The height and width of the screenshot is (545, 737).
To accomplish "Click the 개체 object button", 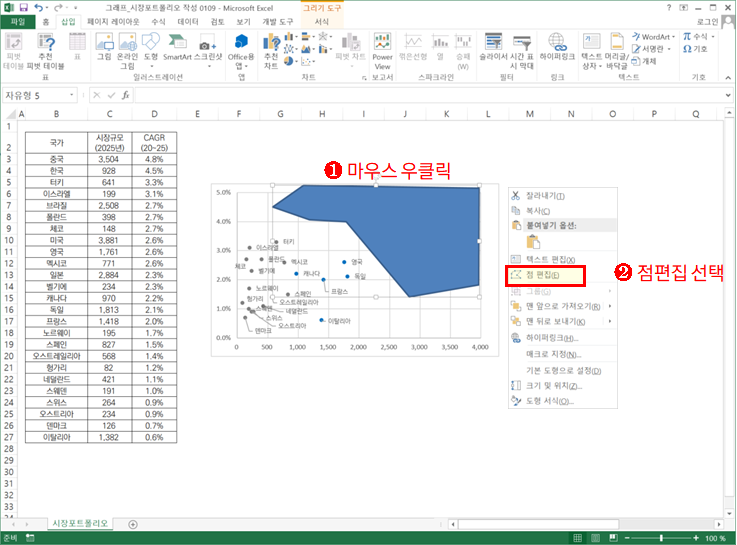I will pos(643,61).
